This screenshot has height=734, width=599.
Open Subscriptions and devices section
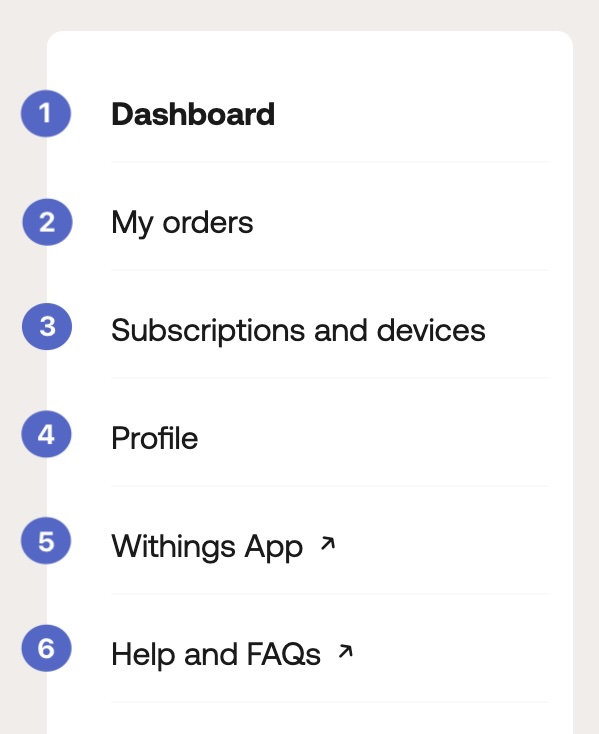click(x=298, y=330)
